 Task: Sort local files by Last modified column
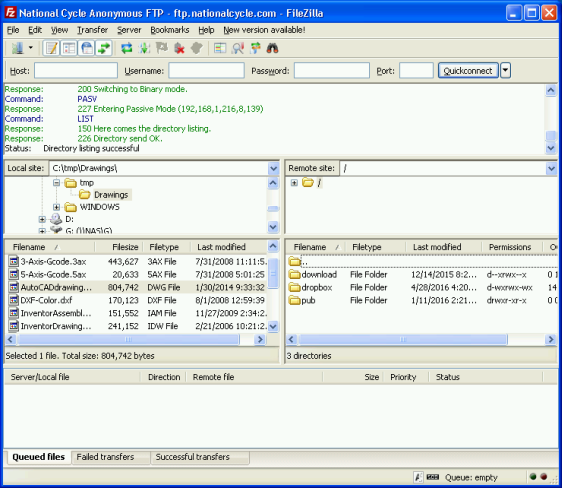229,247
